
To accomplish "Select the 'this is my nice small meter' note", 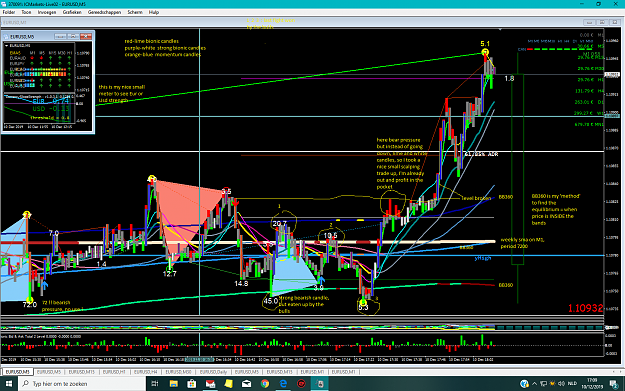I will point(122,94).
